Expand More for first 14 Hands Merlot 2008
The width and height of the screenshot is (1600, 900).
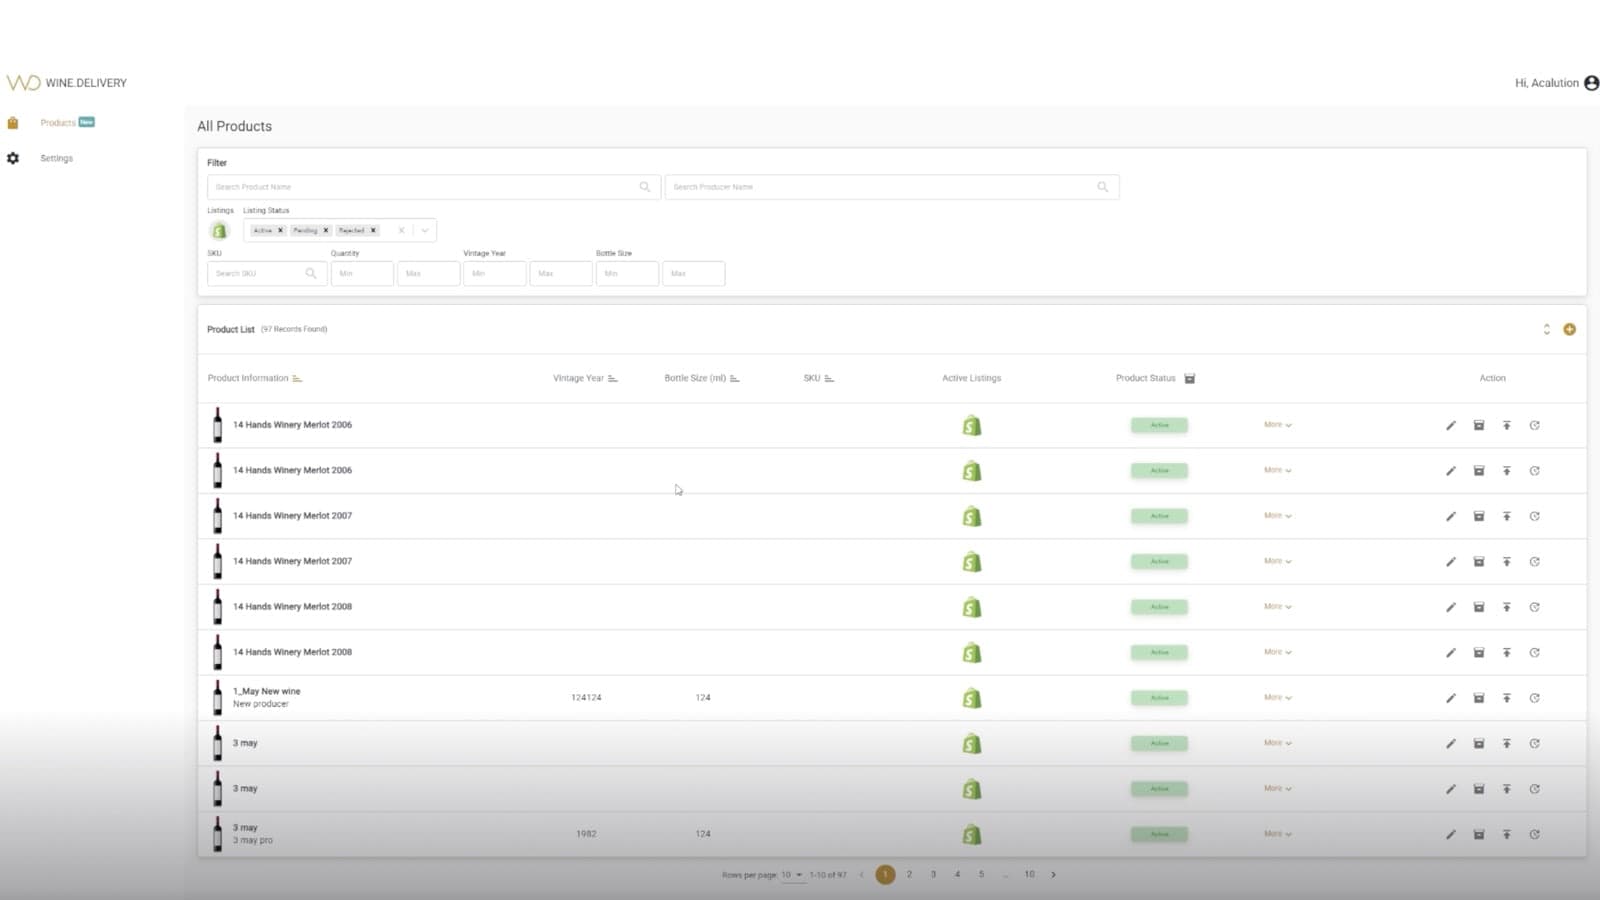tap(1278, 607)
